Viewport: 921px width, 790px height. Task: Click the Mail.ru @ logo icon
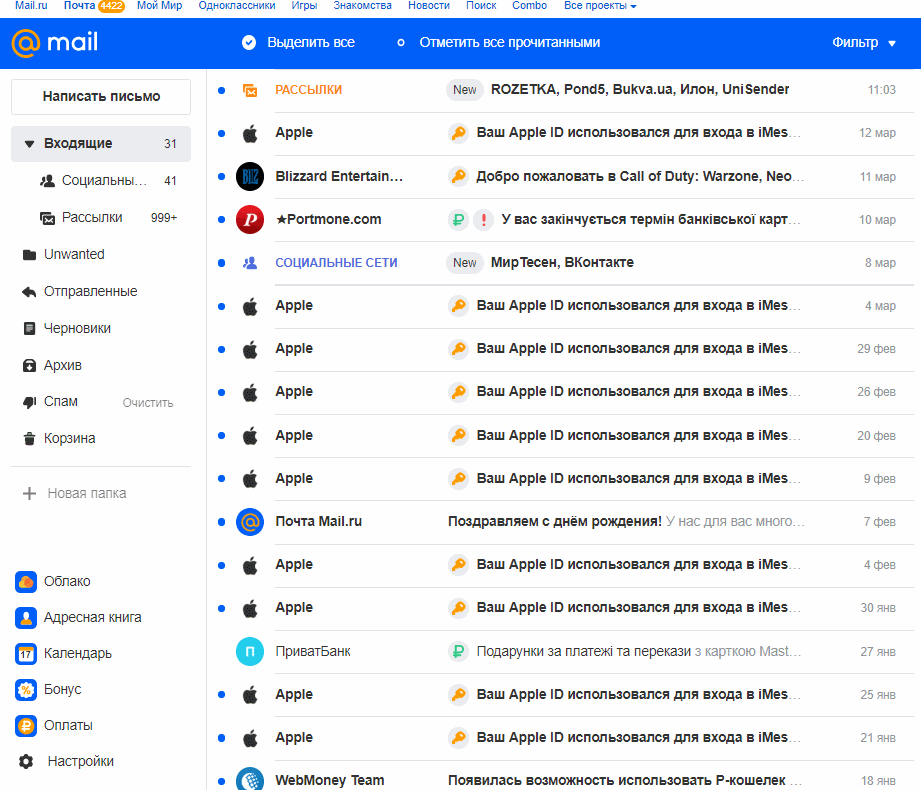tap(26, 43)
